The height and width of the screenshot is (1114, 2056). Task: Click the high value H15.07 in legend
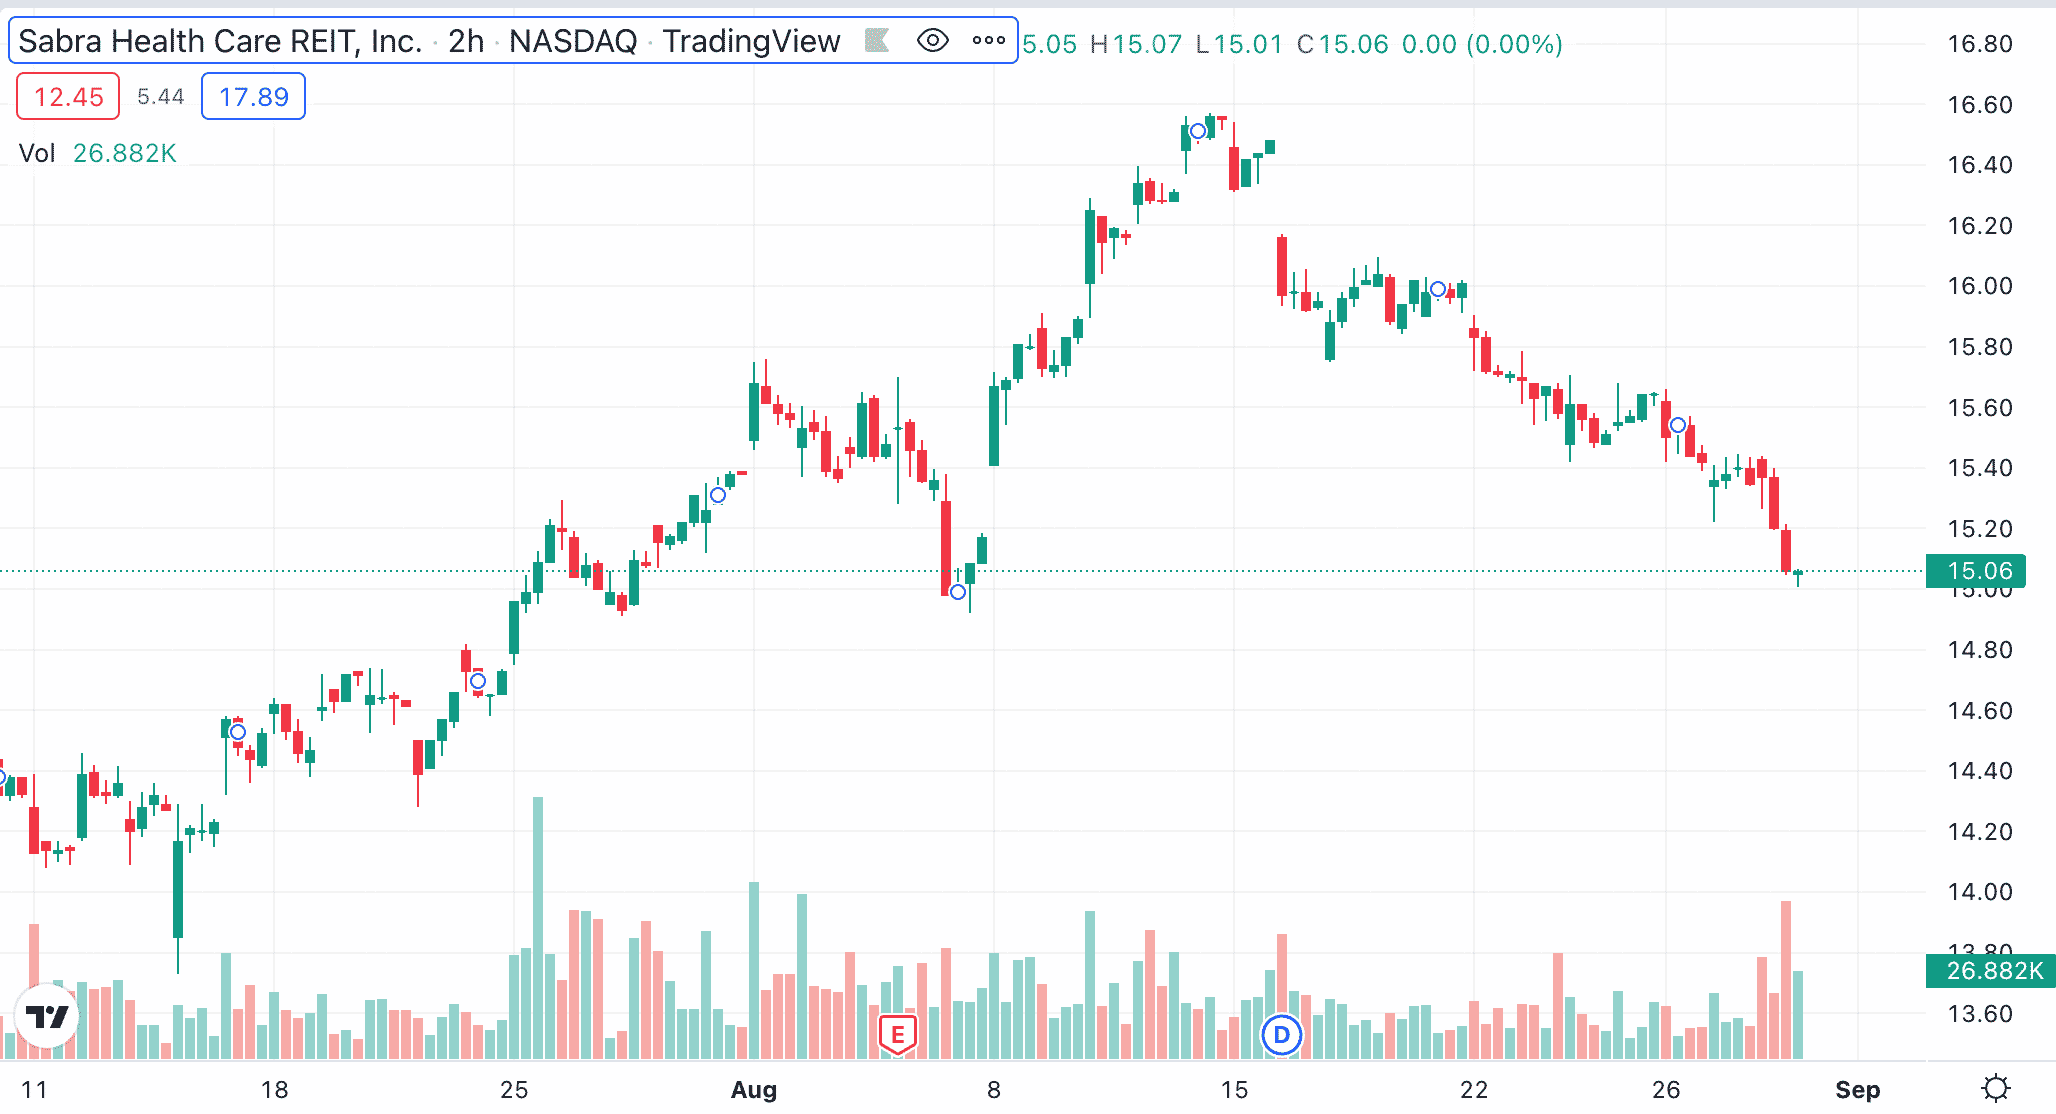coord(1136,44)
